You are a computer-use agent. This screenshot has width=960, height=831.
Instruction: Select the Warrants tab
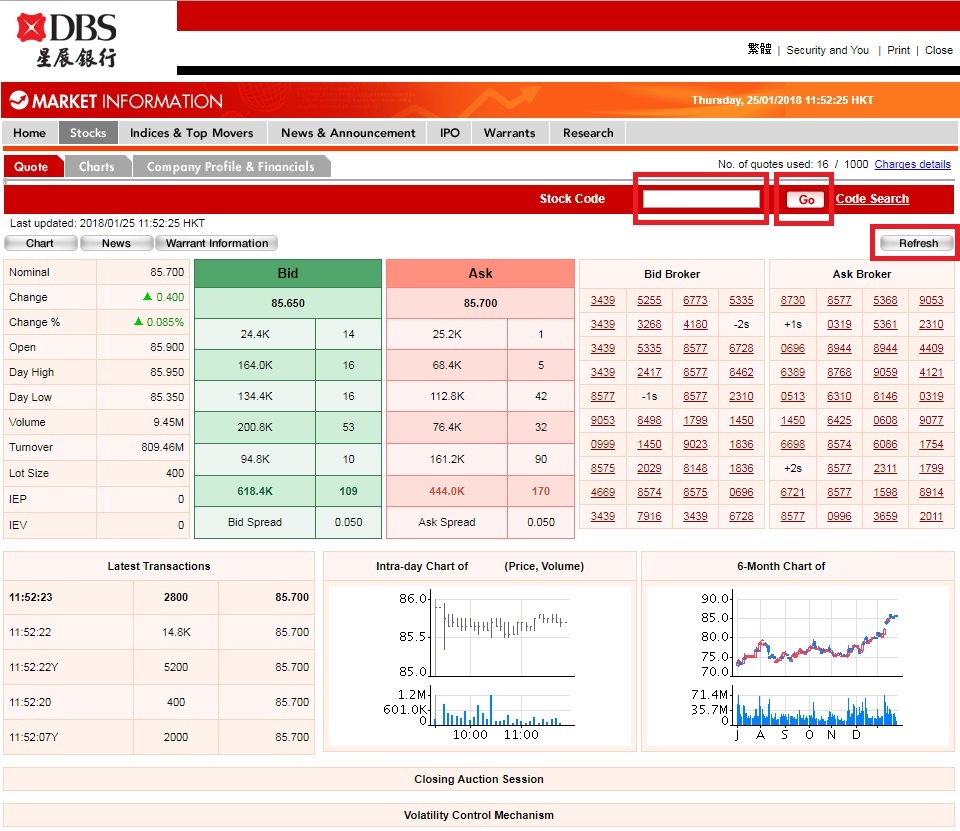coord(509,133)
